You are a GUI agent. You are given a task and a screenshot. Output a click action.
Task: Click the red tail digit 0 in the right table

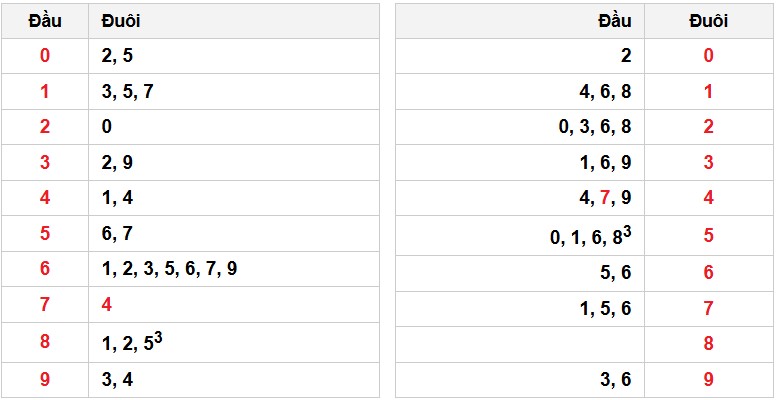pos(708,56)
